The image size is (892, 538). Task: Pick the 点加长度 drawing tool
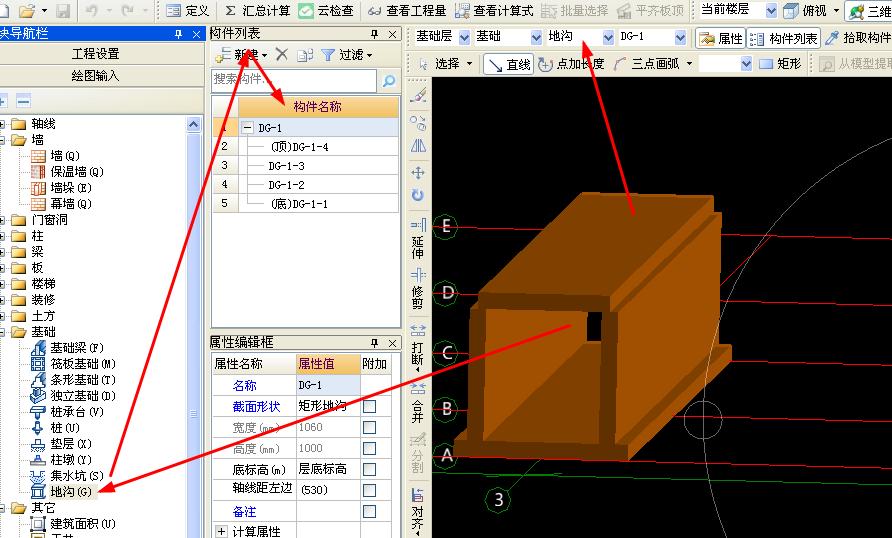coord(571,64)
